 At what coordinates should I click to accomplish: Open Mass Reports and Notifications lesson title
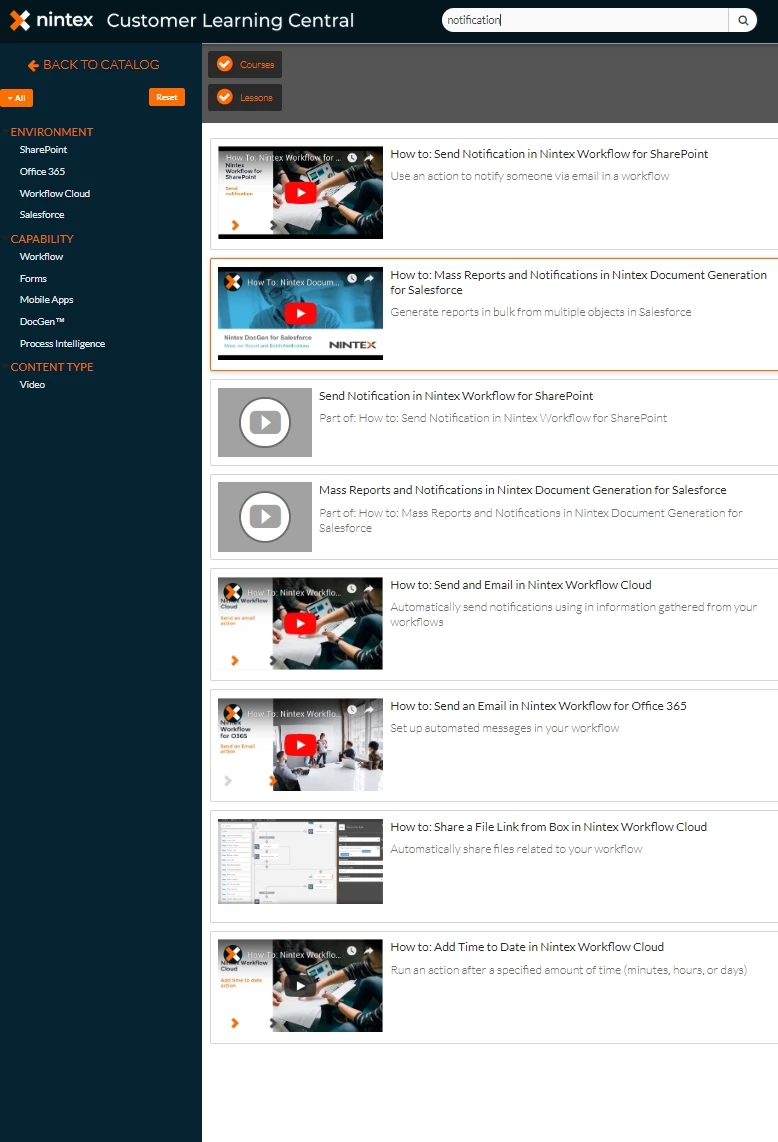tap(522, 489)
